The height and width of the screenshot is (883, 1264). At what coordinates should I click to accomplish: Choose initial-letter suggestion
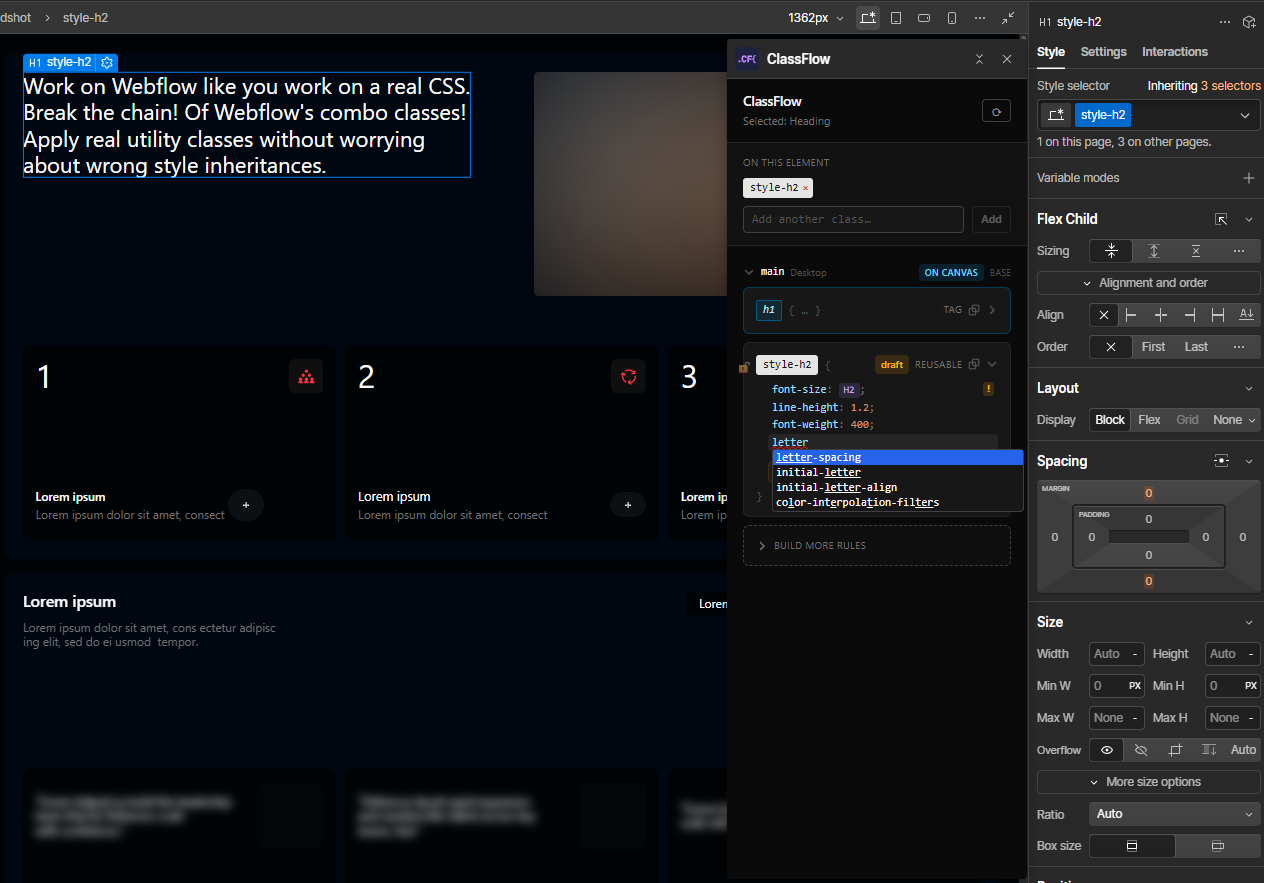[x=898, y=472]
